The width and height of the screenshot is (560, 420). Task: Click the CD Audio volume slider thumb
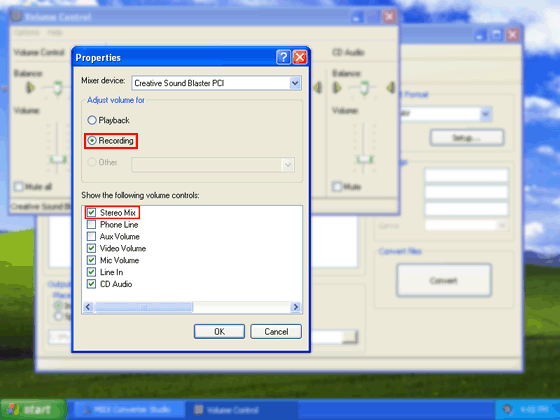[364, 159]
